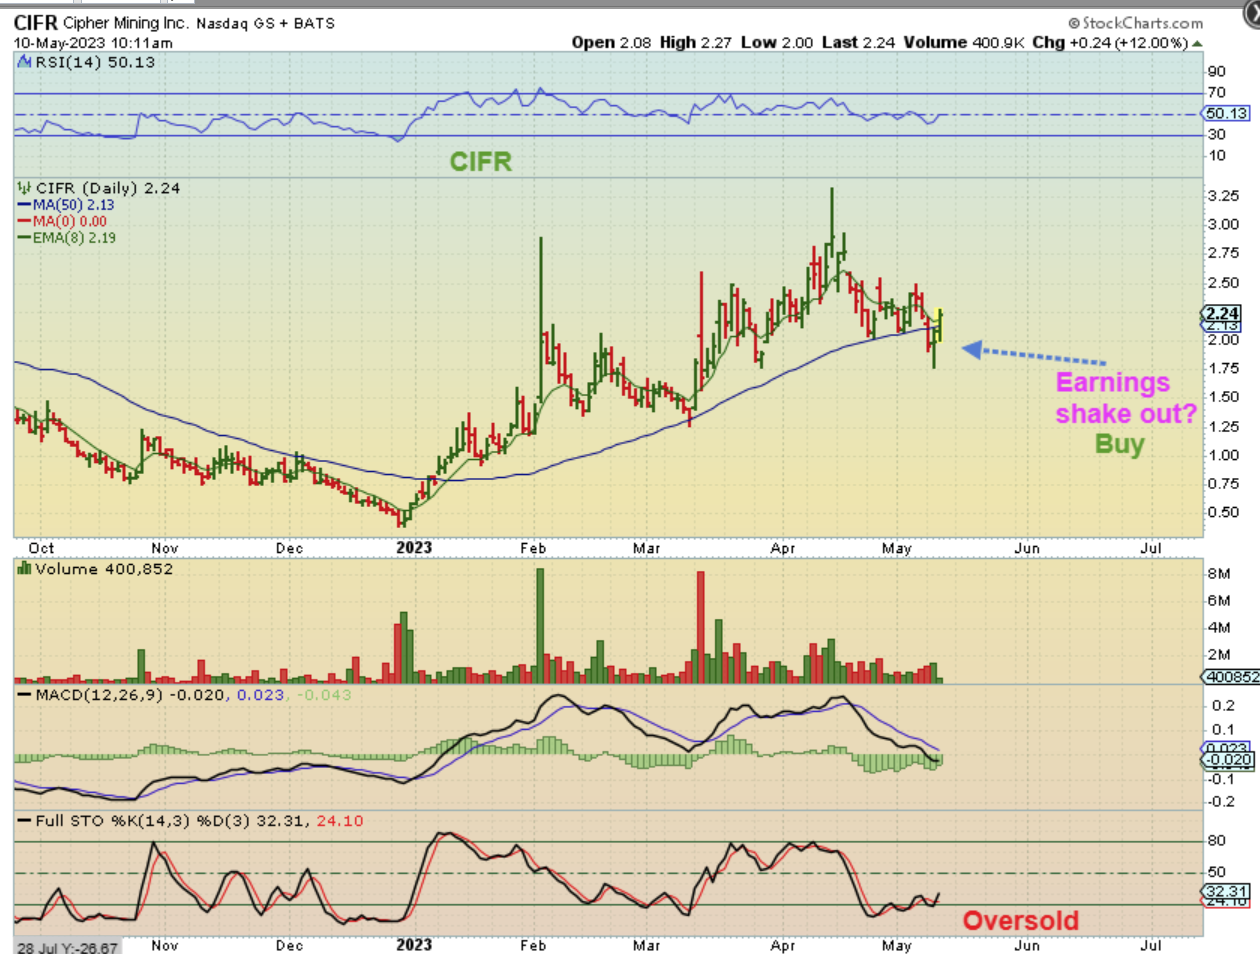
Task: Click the 3.25 price axis label
Action: pyautogui.click(x=1223, y=196)
